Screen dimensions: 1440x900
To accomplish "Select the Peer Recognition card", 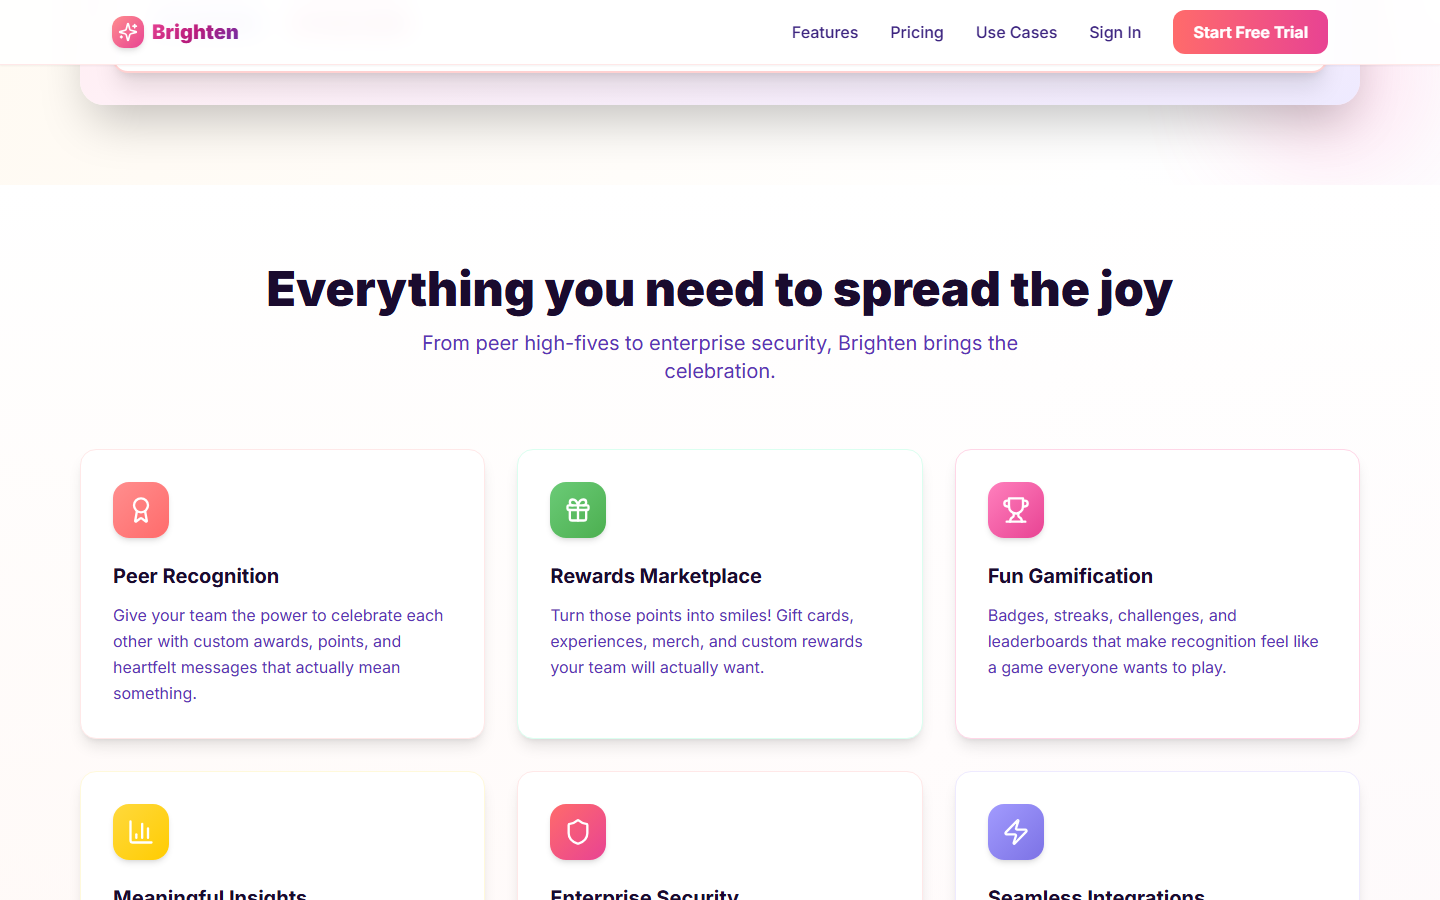I will (x=282, y=593).
